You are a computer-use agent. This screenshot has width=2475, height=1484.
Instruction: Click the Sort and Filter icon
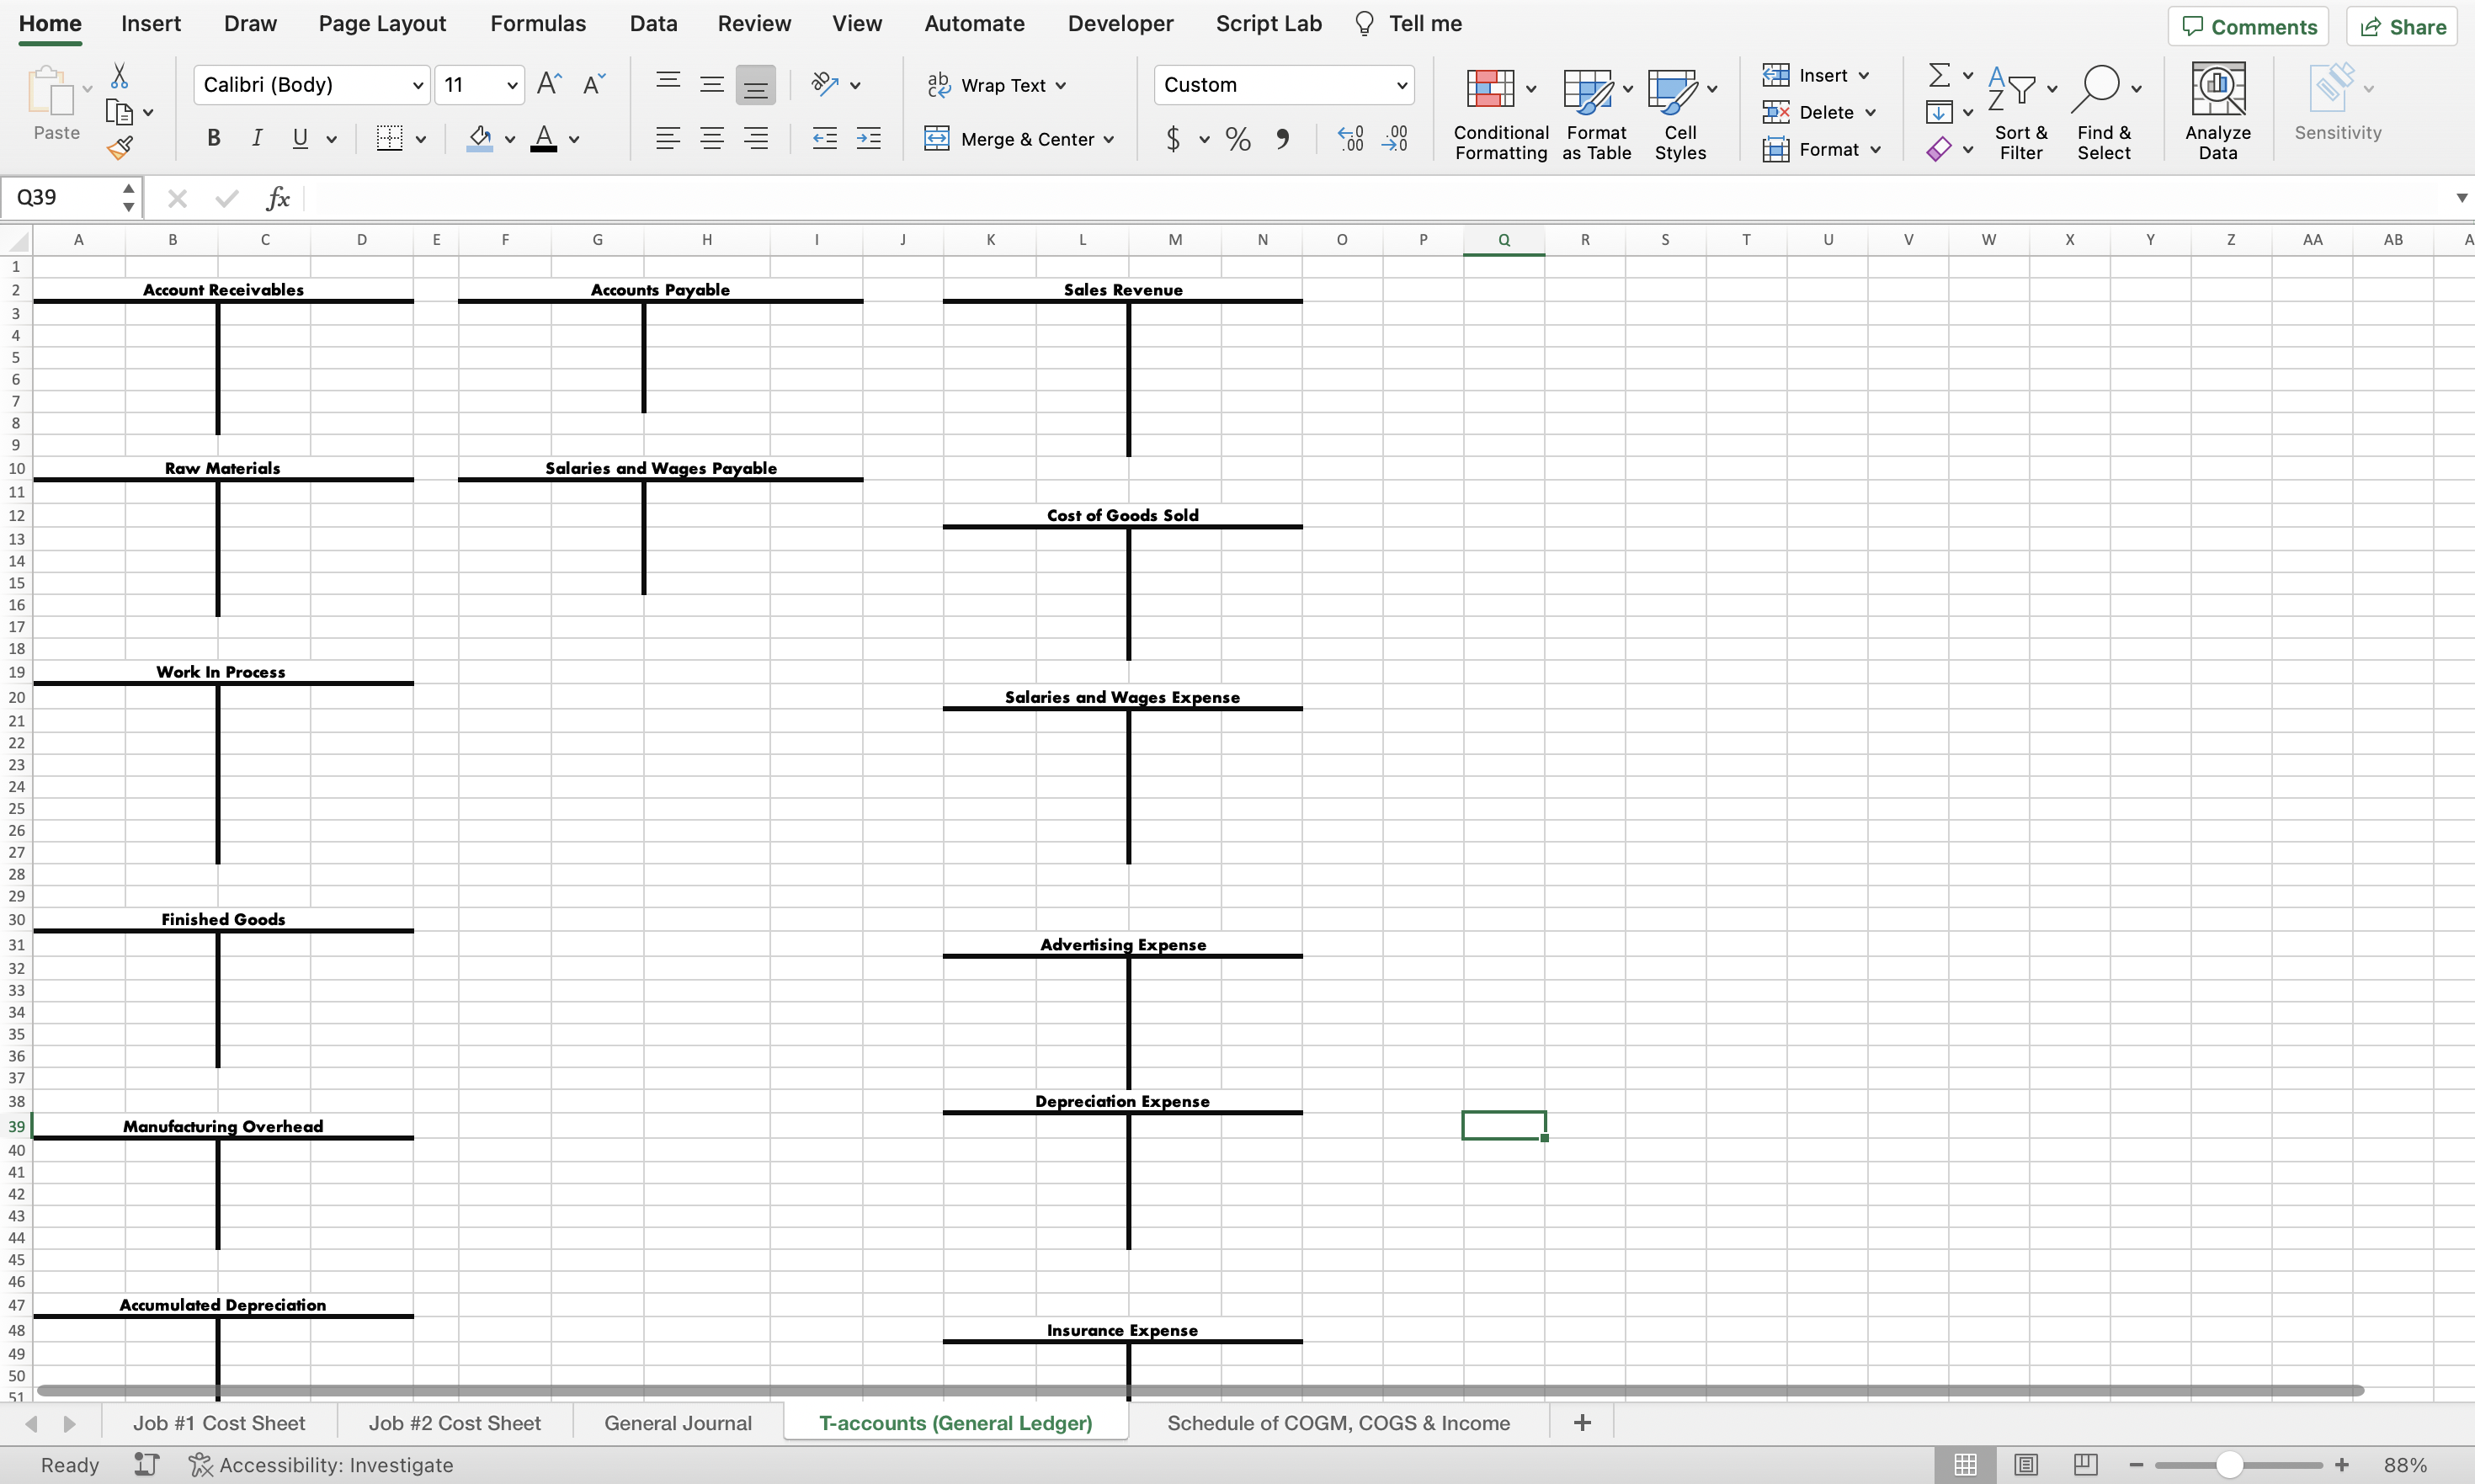tap(2021, 109)
